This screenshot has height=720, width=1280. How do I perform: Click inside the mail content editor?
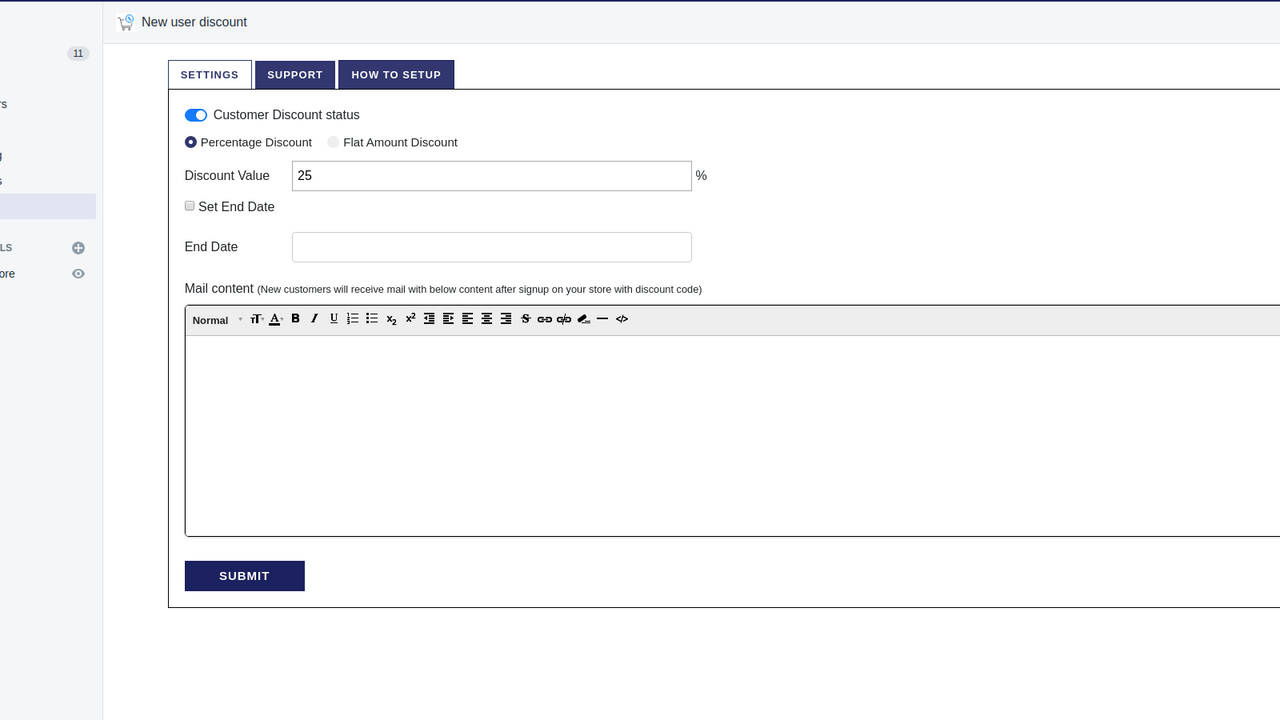point(732,436)
